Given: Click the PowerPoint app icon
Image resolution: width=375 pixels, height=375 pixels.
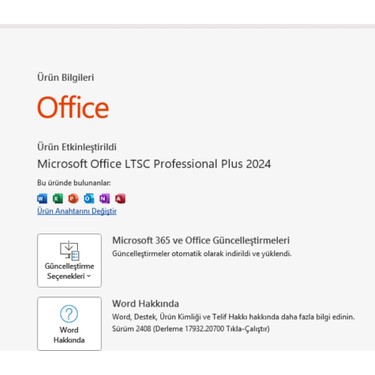Looking at the screenshot, I should 73,199.
